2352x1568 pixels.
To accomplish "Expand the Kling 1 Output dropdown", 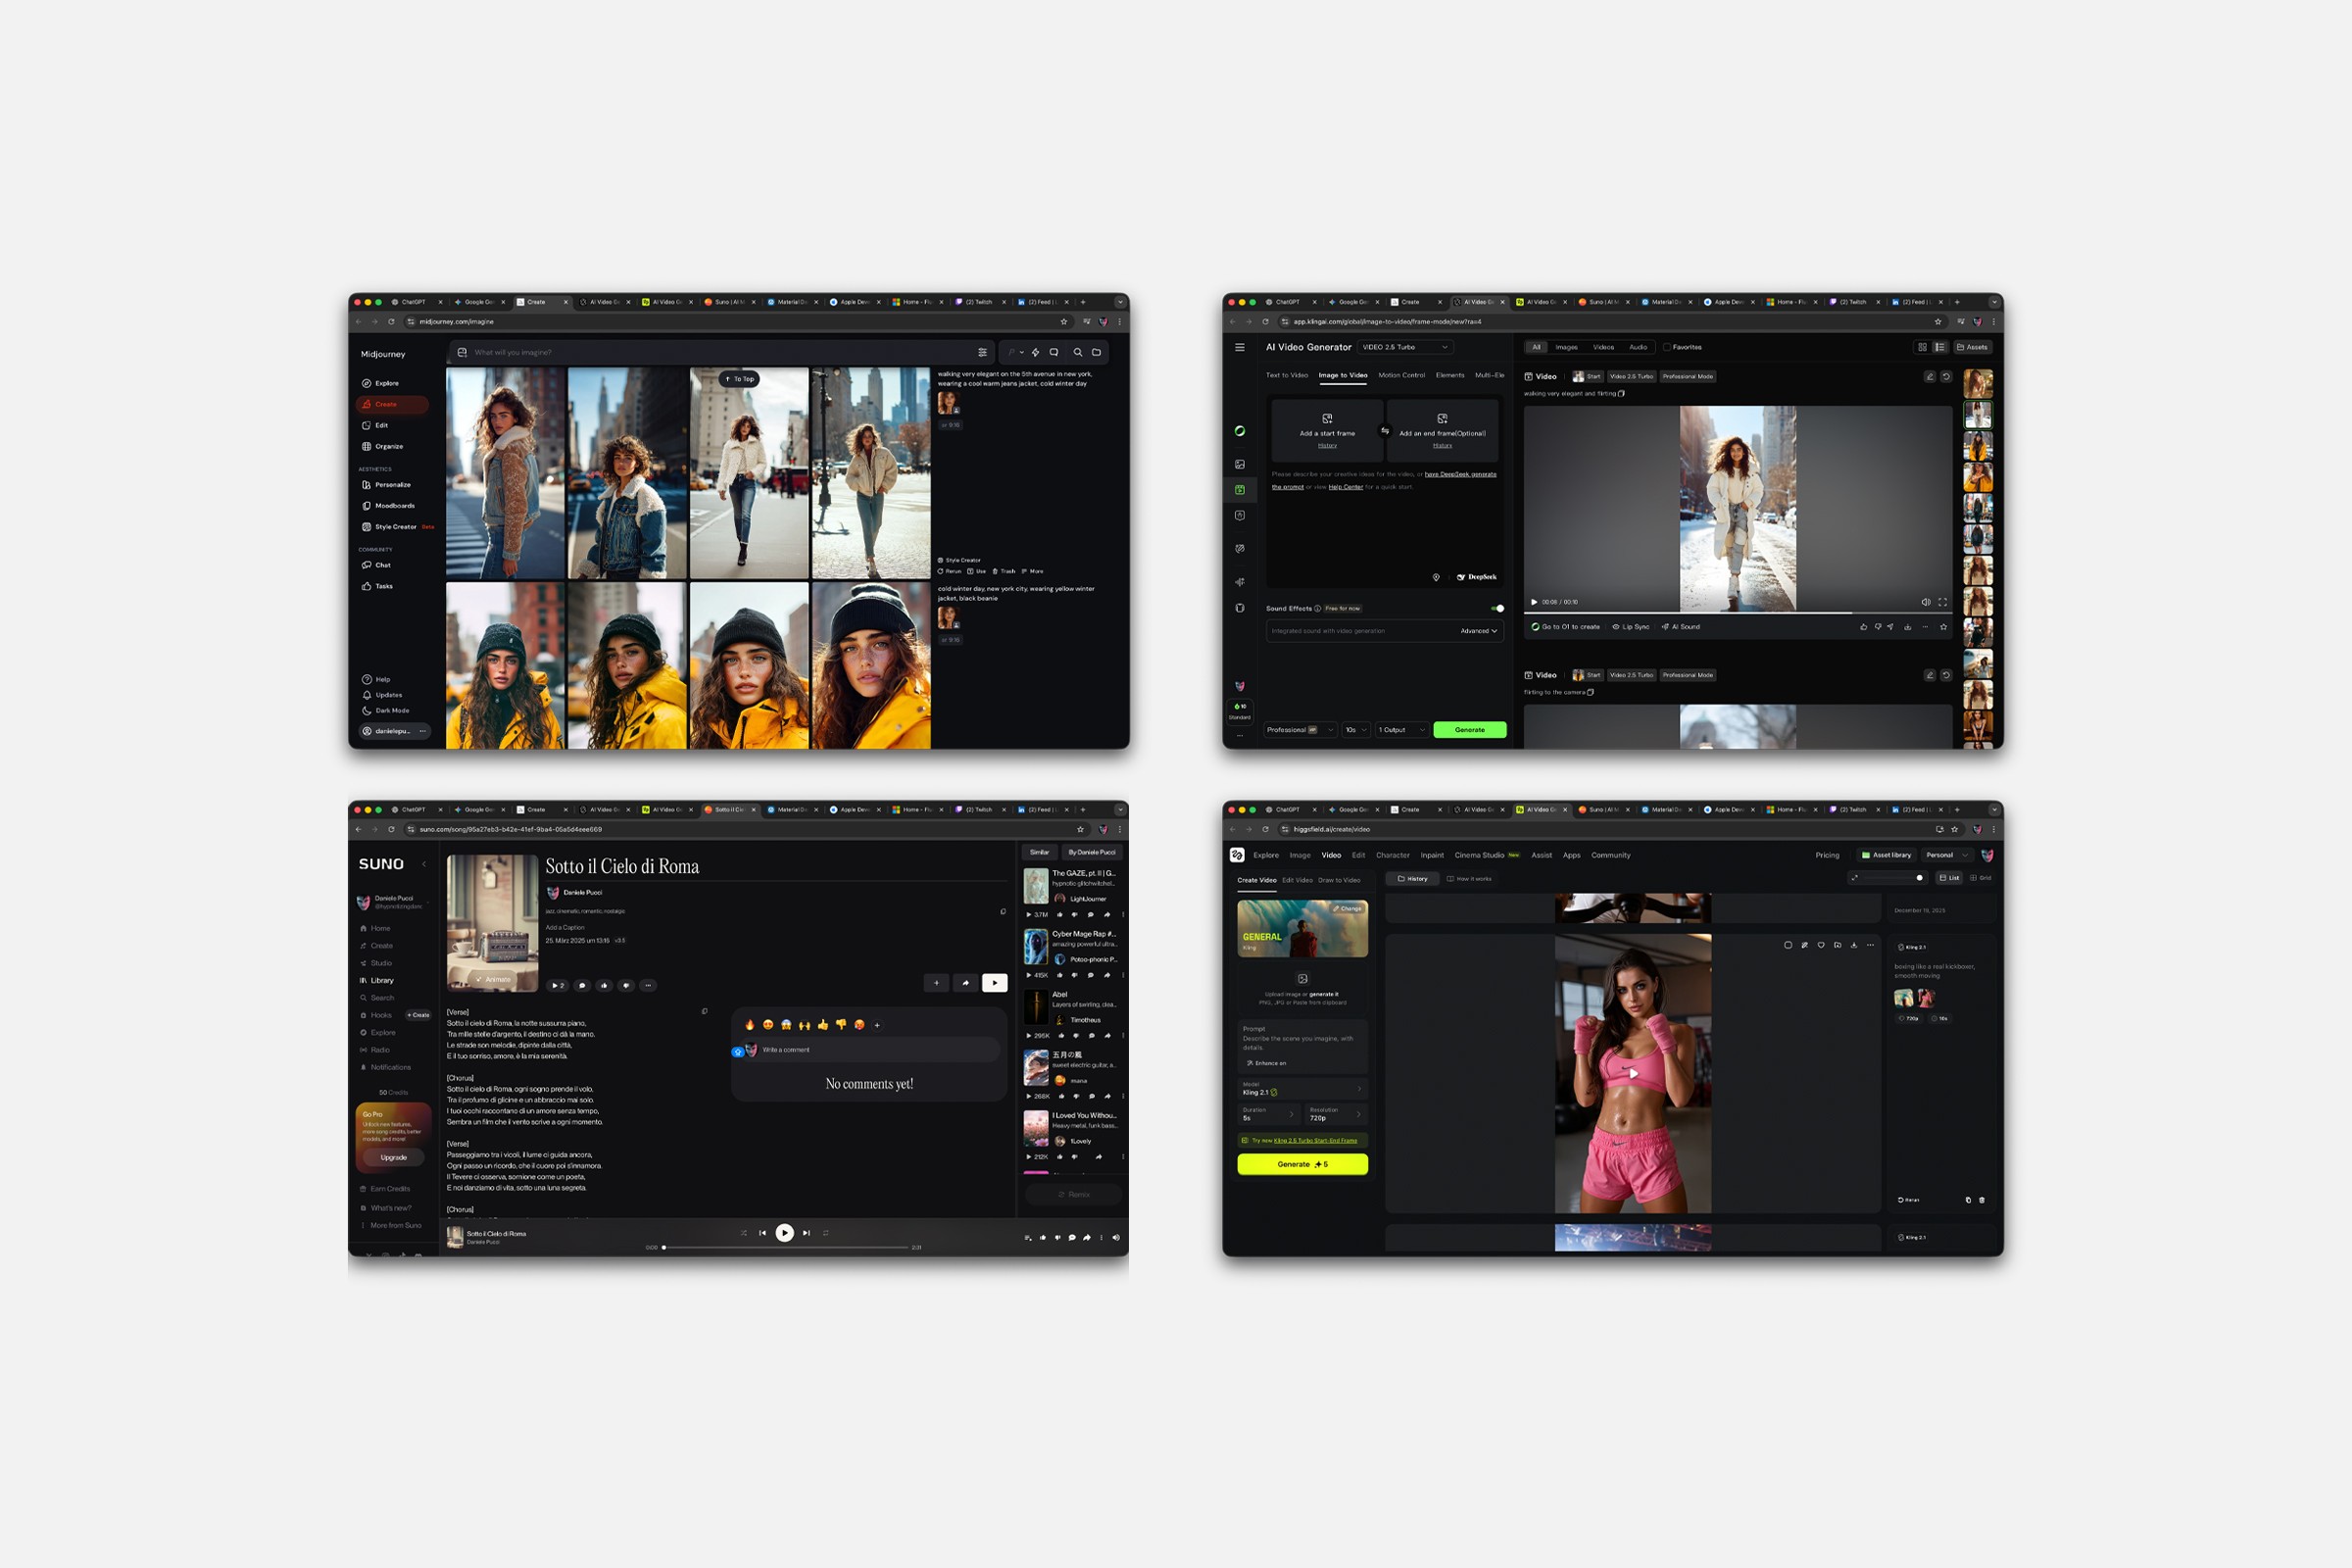I will click(1401, 730).
